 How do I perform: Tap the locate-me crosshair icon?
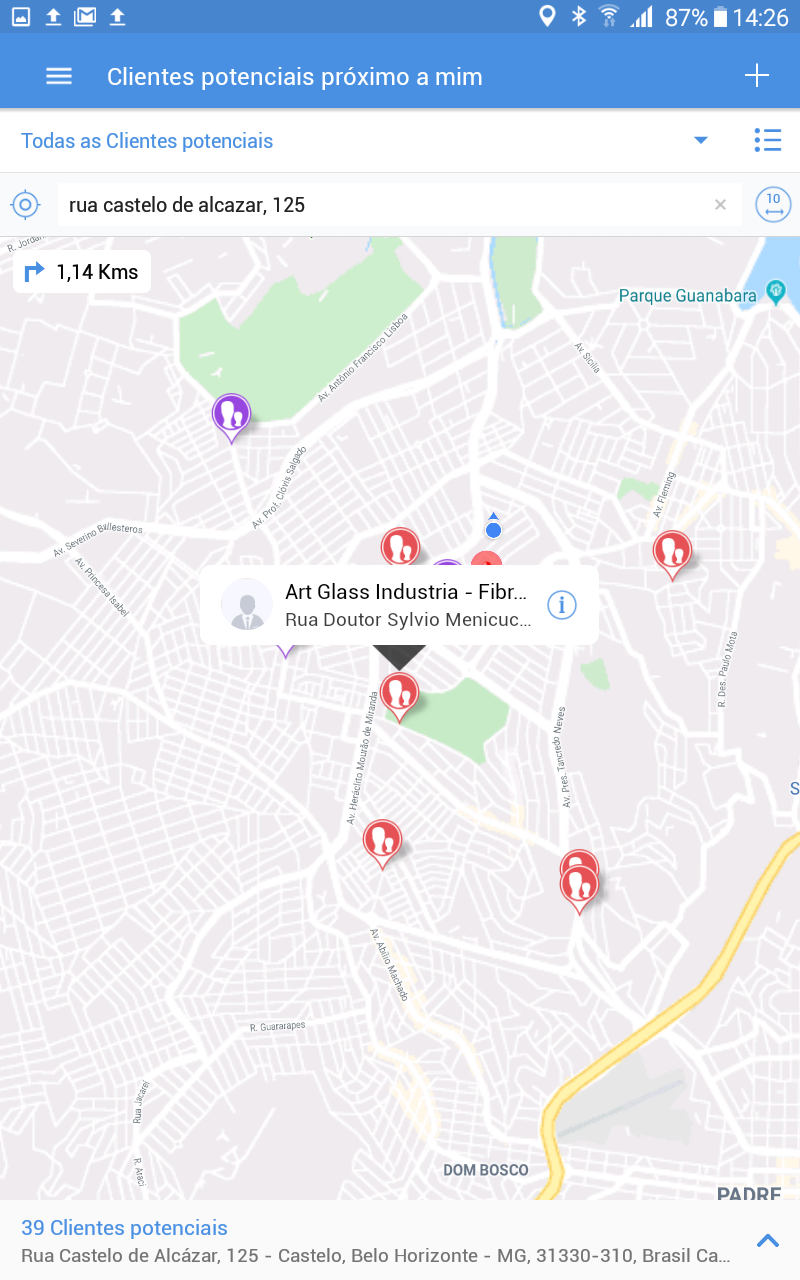point(25,205)
